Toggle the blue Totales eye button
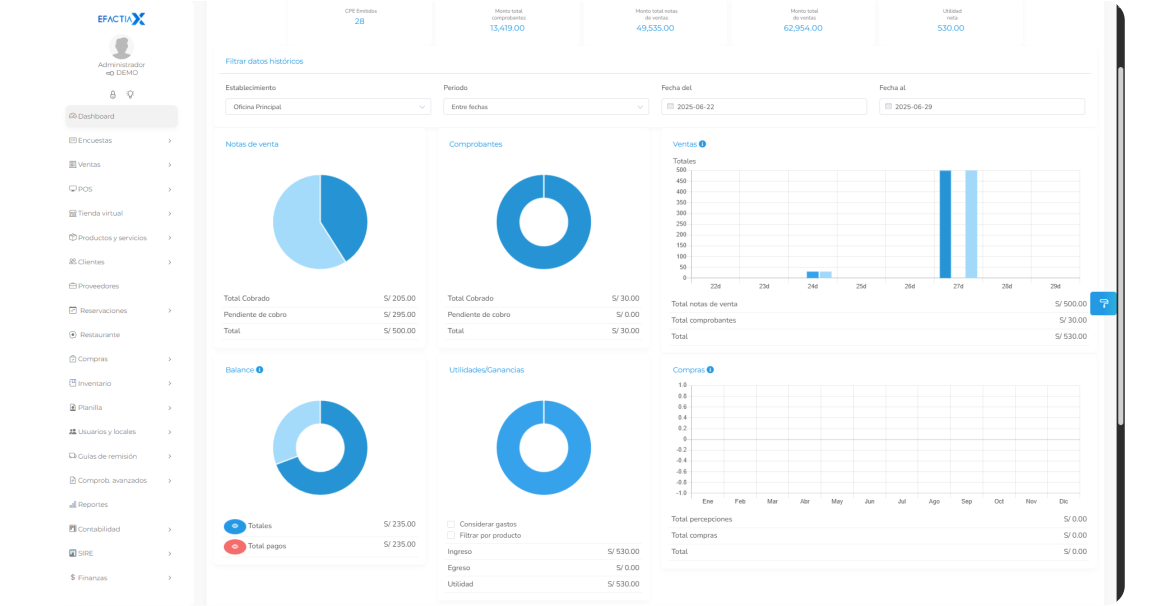Viewport: 1175px width, 606px height. 235,526
